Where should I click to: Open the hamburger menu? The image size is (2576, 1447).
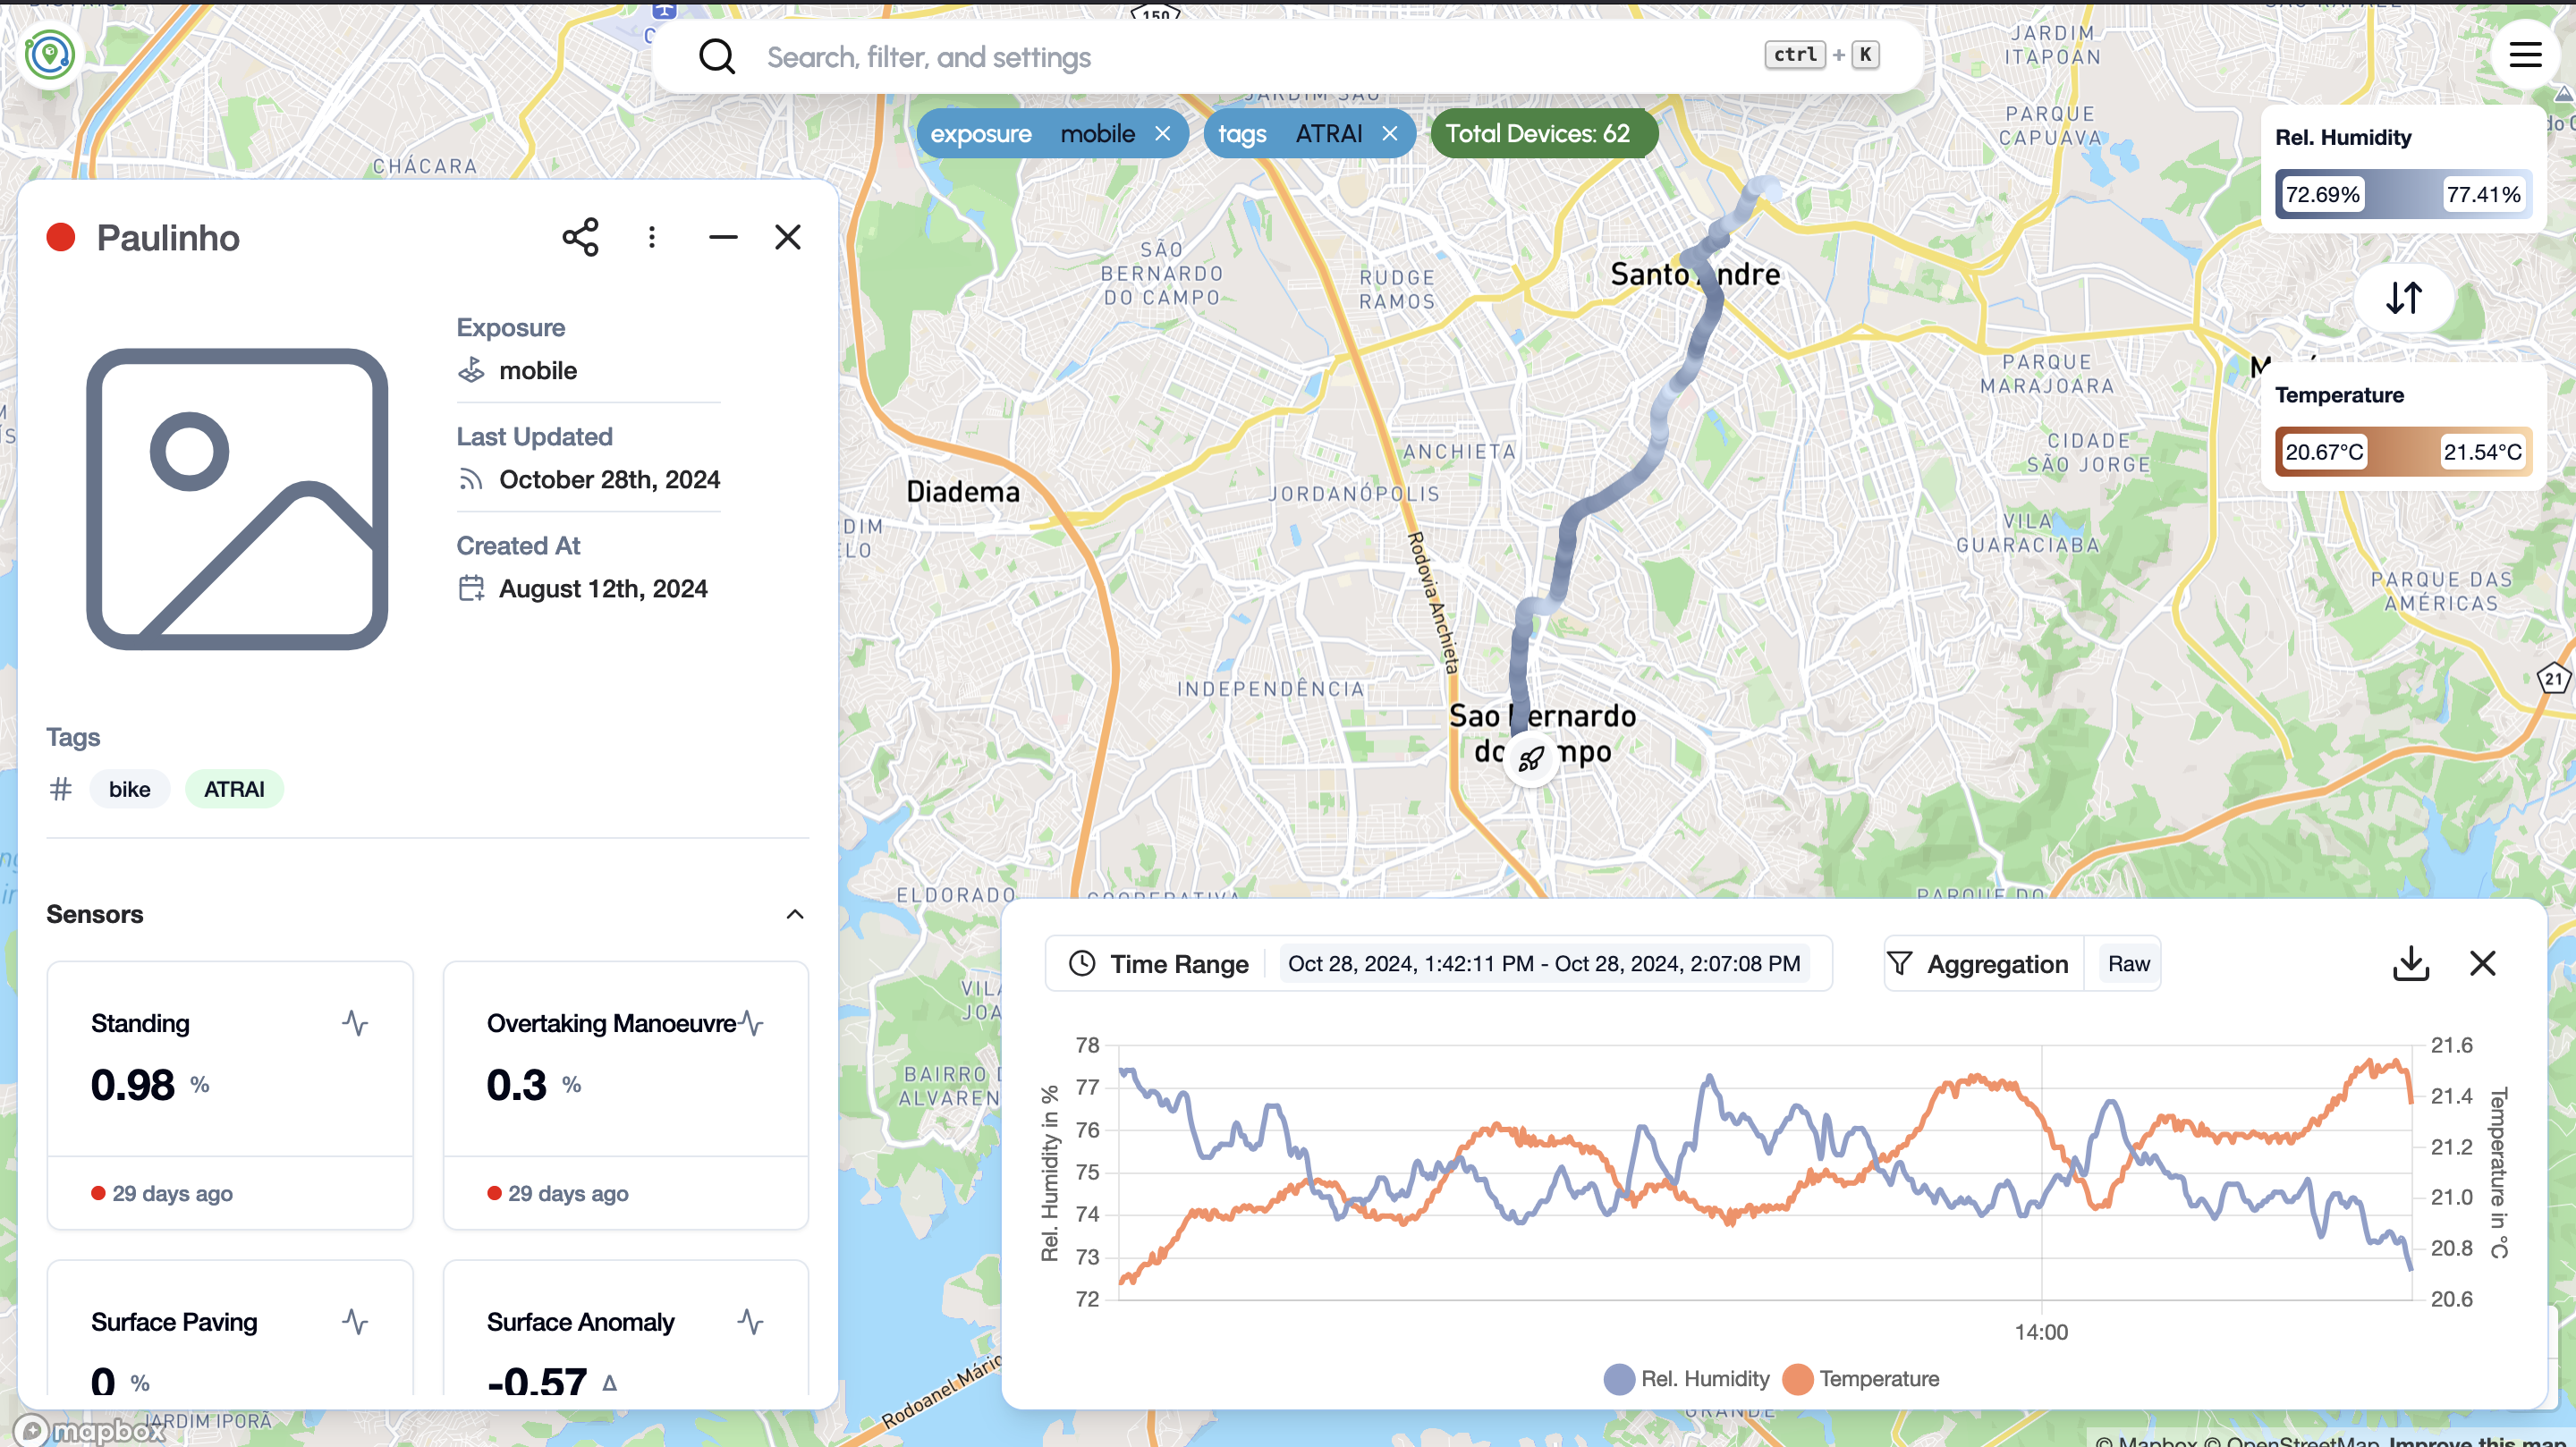(2525, 55)
